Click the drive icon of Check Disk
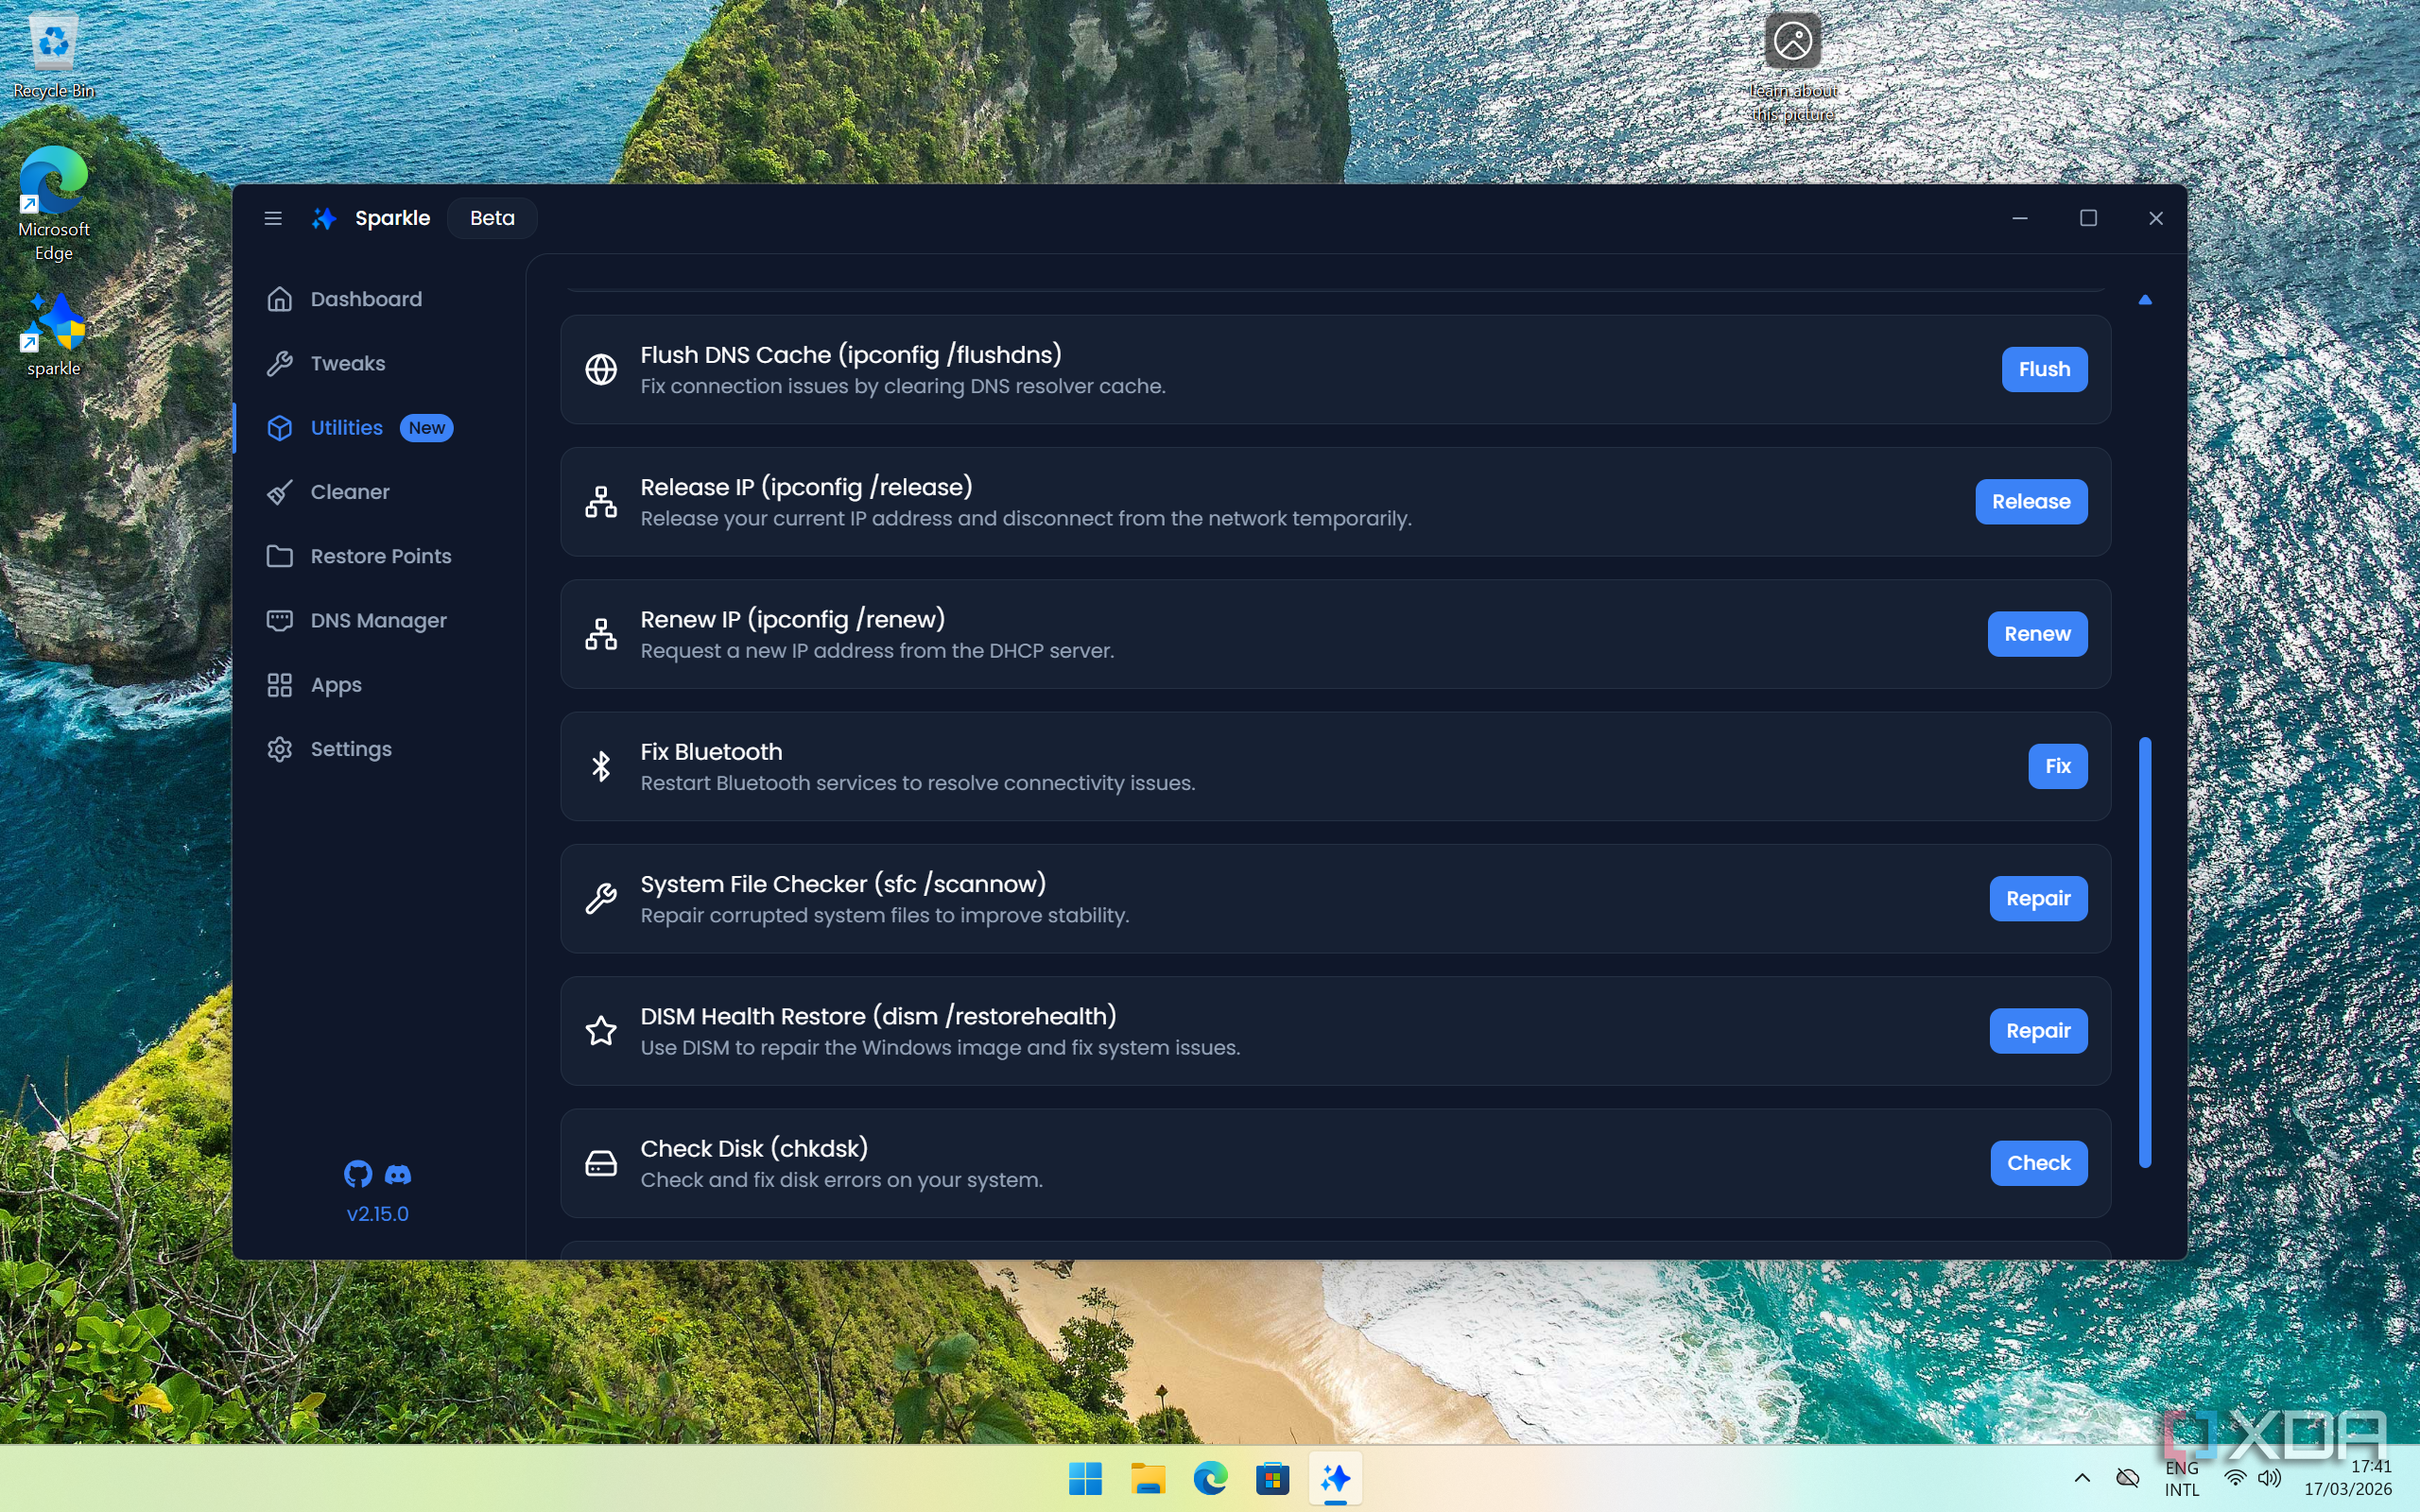The image size is (2420, 1512). pos(601,1163)
